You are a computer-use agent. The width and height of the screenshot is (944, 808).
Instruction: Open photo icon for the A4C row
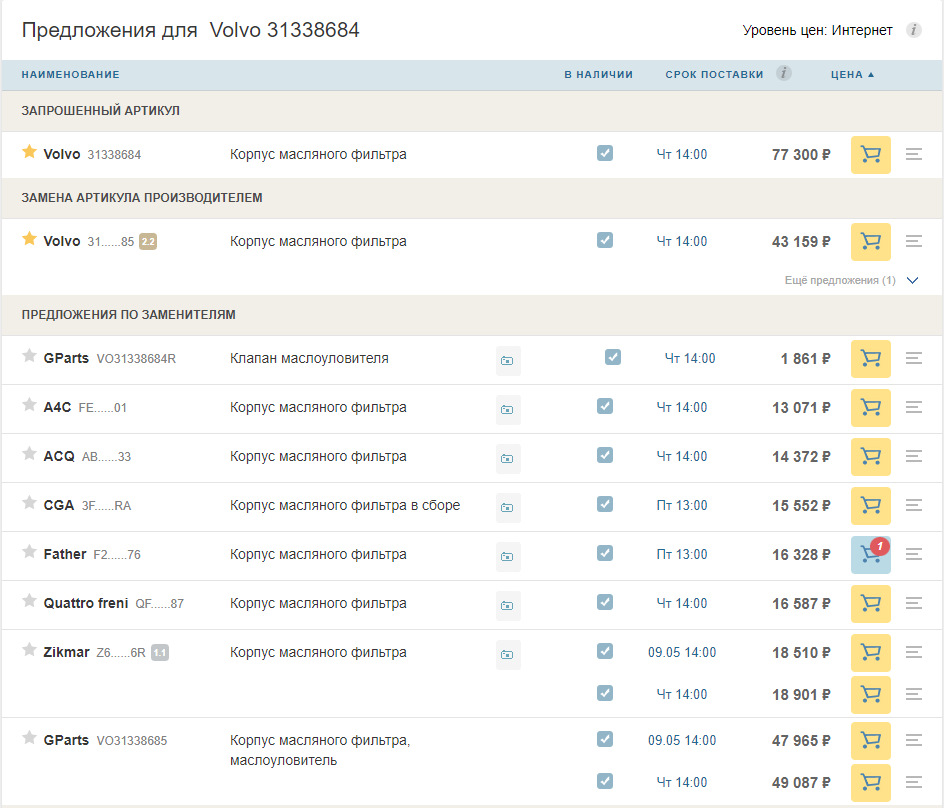[x=508, y=409]
